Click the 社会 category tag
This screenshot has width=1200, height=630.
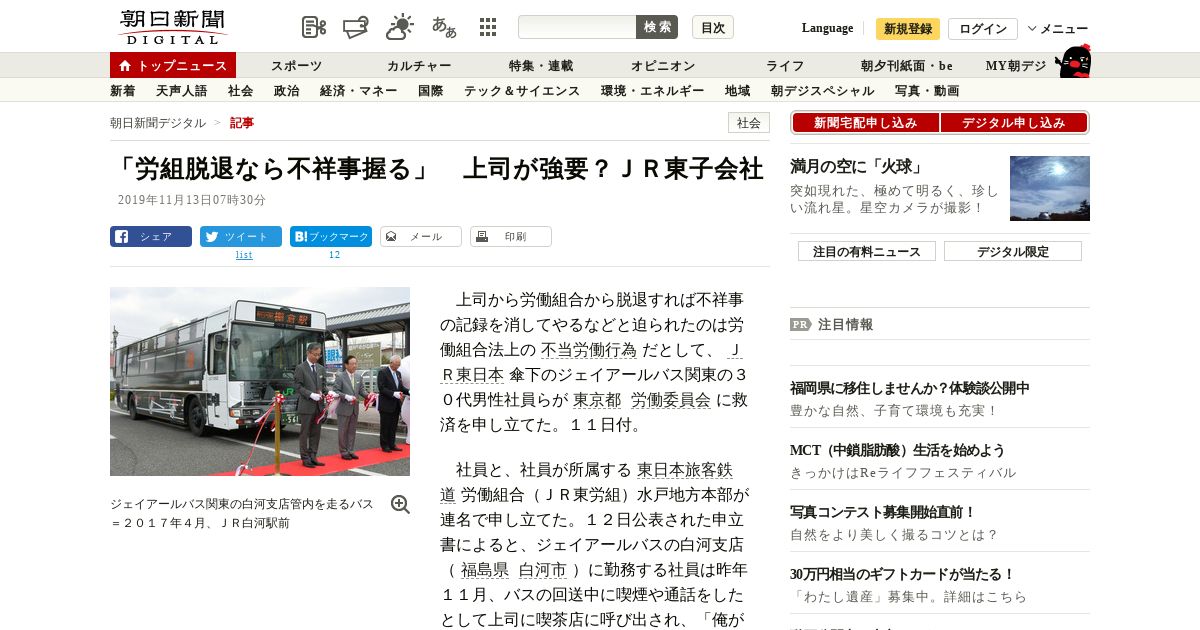tap(749, 123)
